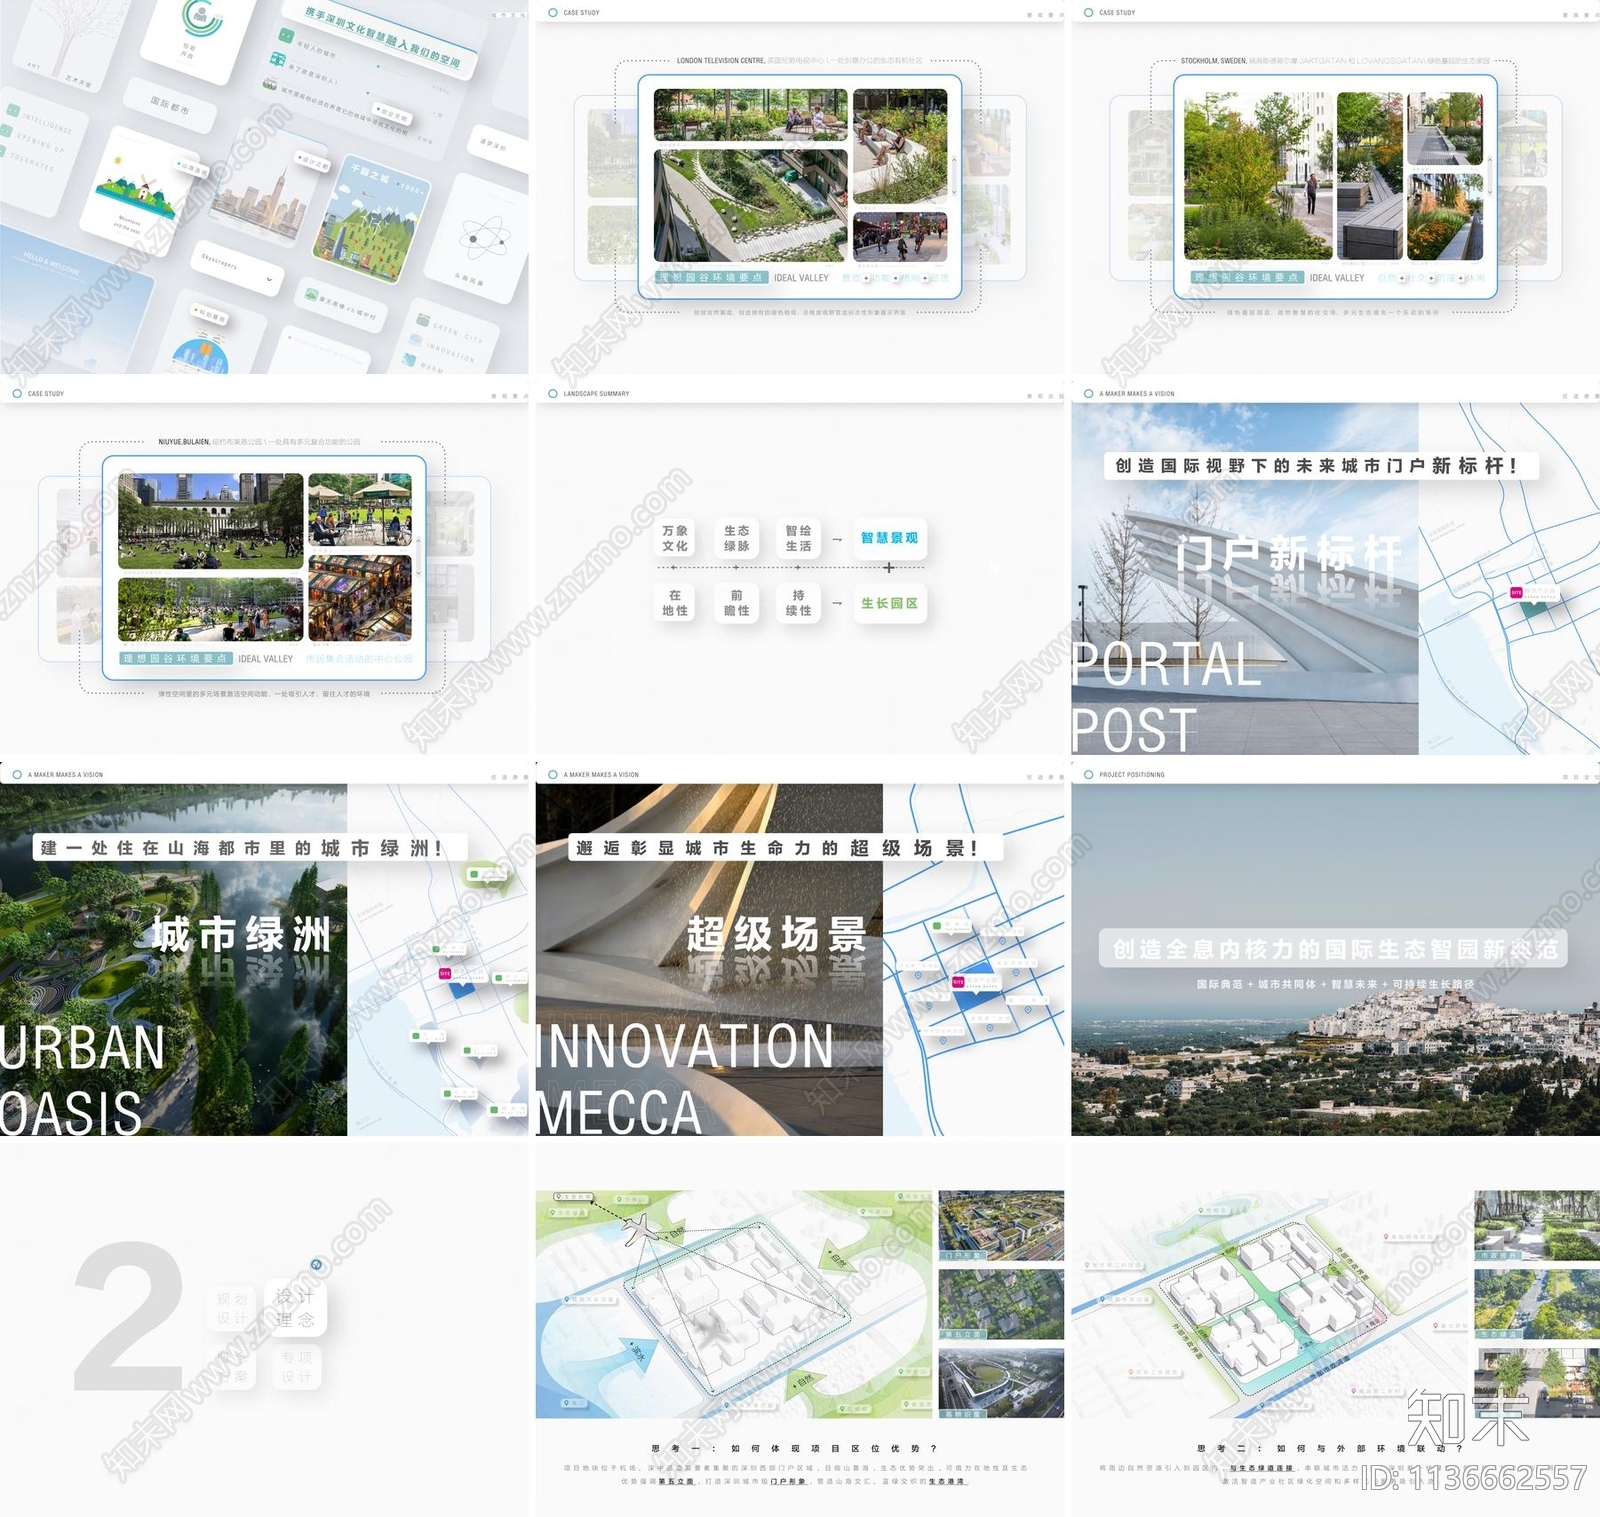This screenshot has width=1600, height=1517.
Task: Click the plus sign below 智慧景观
Action: click(888, 568)
